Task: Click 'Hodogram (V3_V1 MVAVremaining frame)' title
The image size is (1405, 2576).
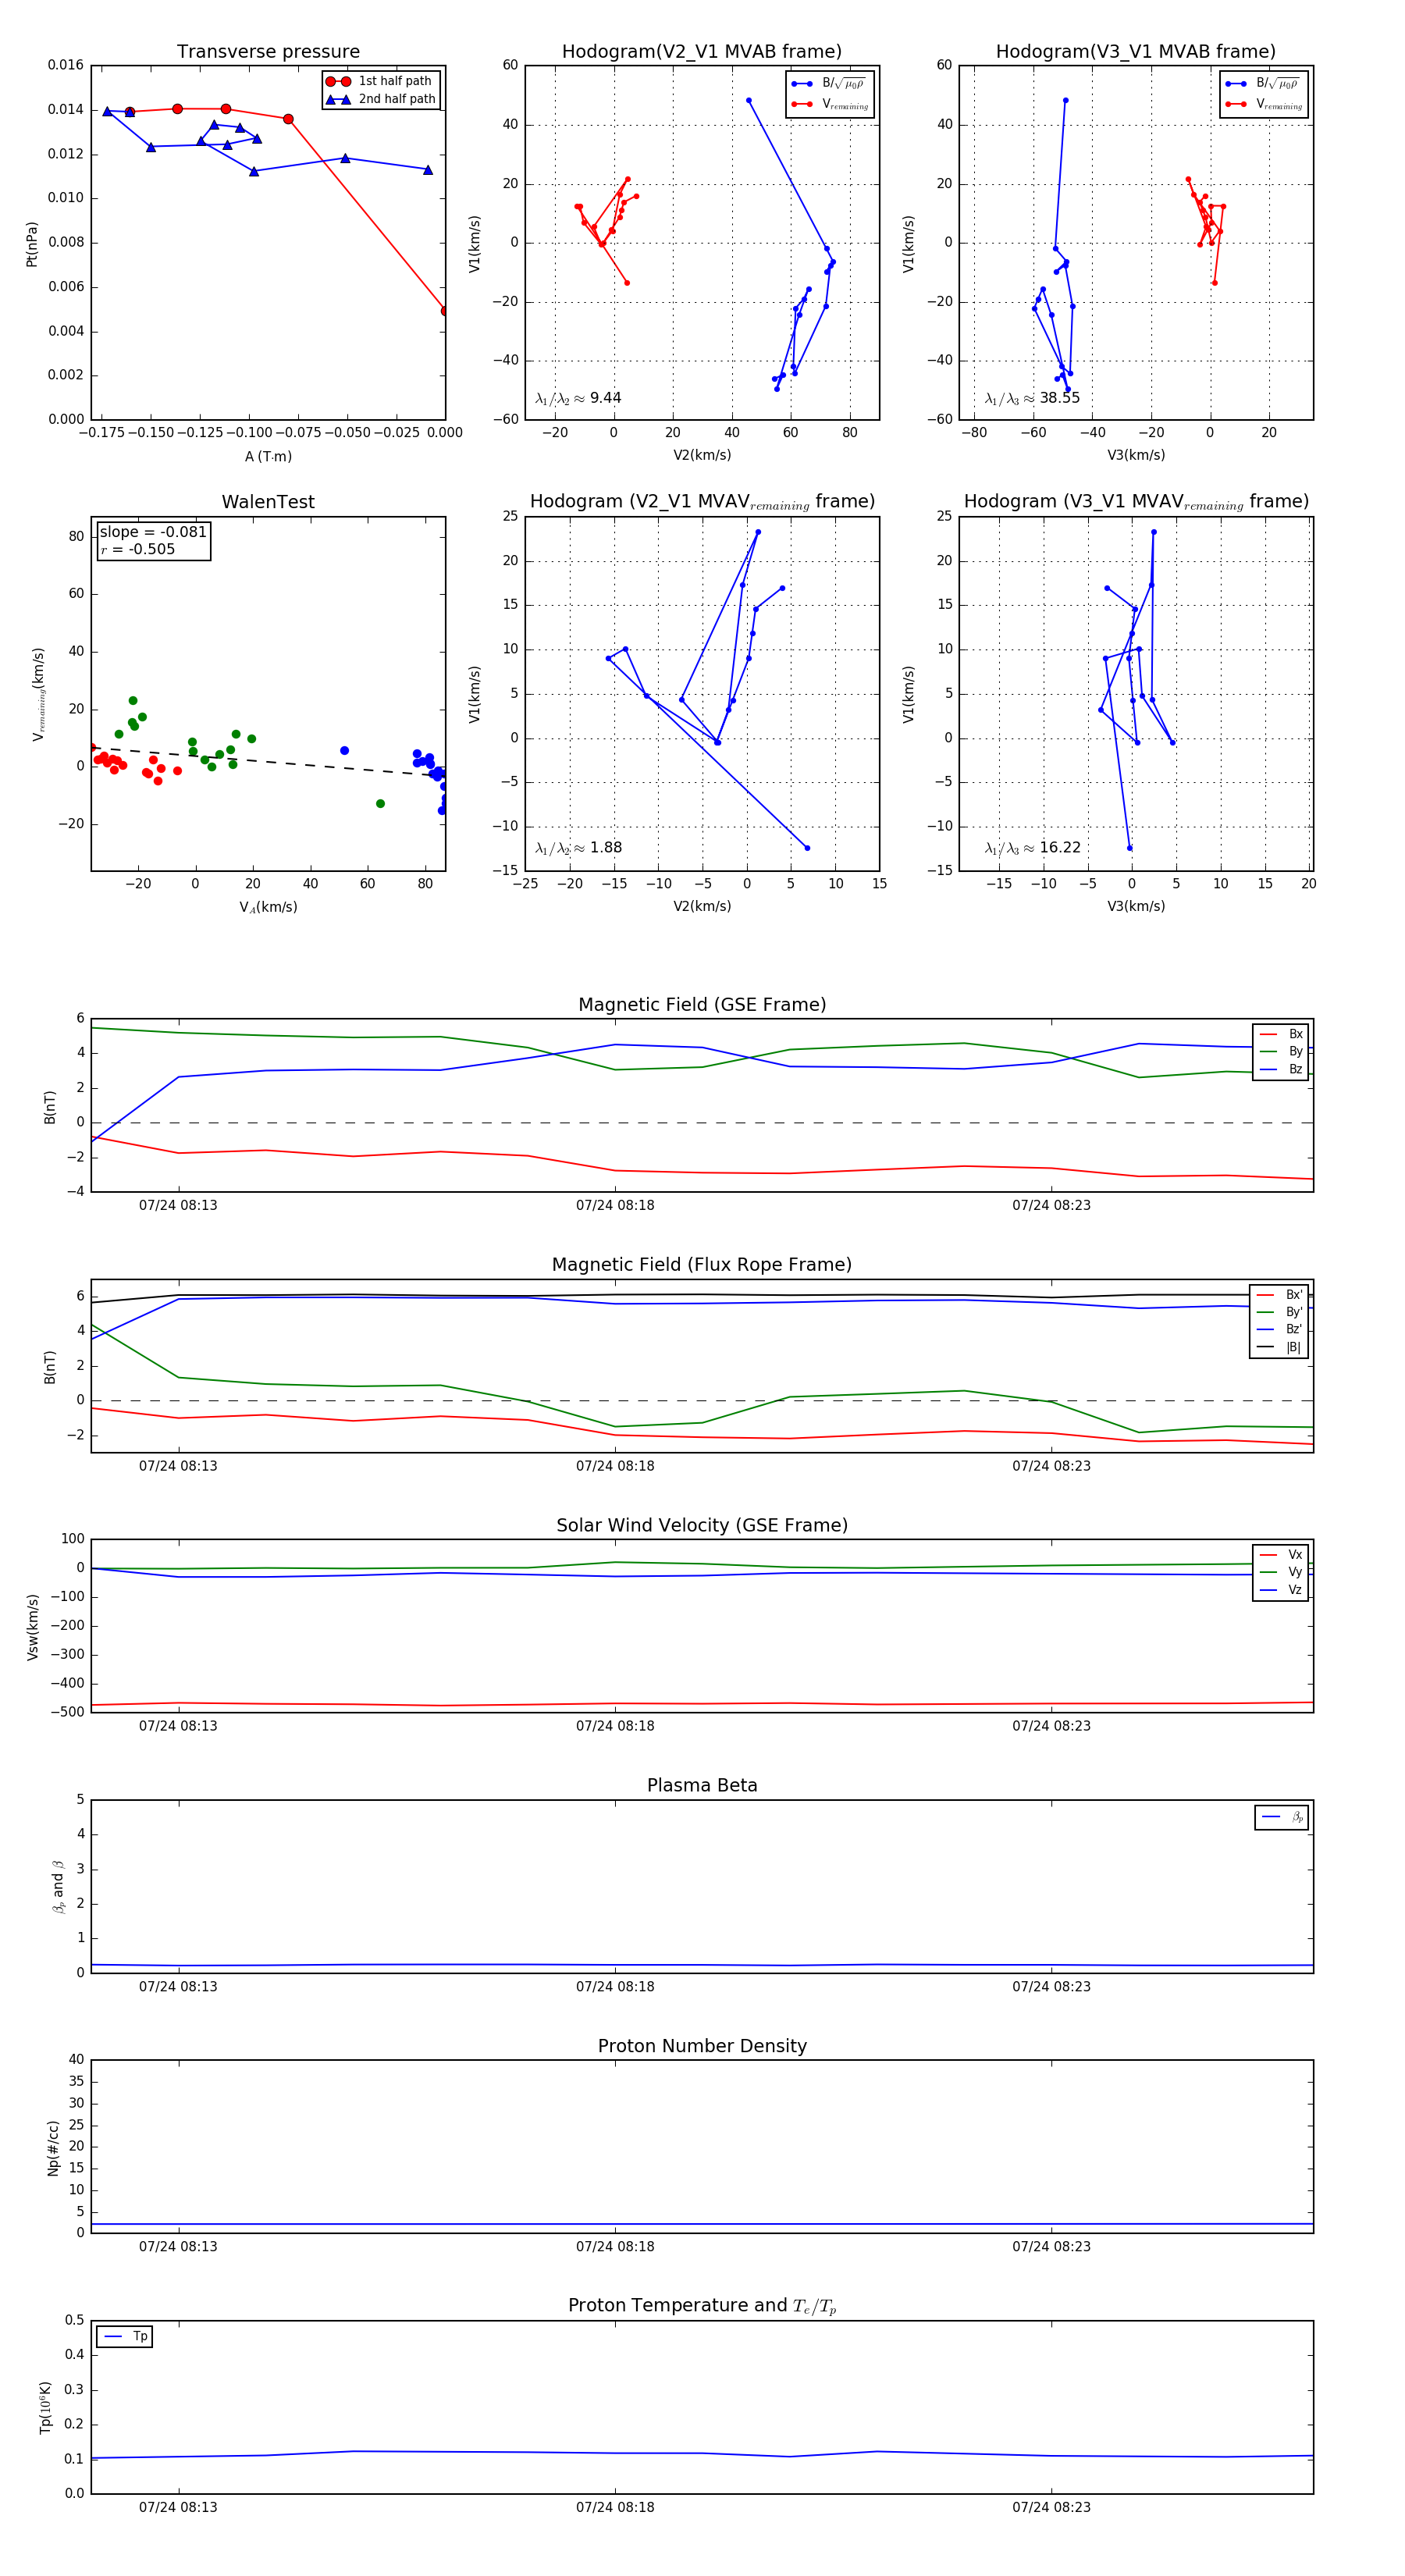Action: pos(1136,502)
